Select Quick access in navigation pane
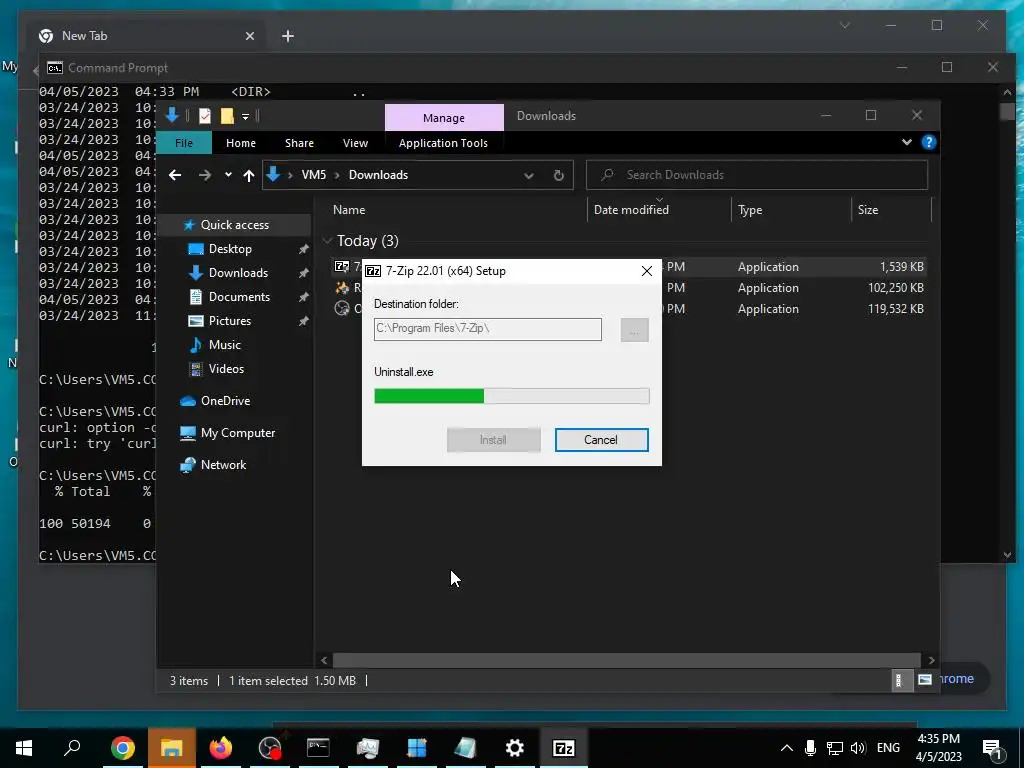The height and width of the screenshot is (768, 1024). (x=234, y=225)
